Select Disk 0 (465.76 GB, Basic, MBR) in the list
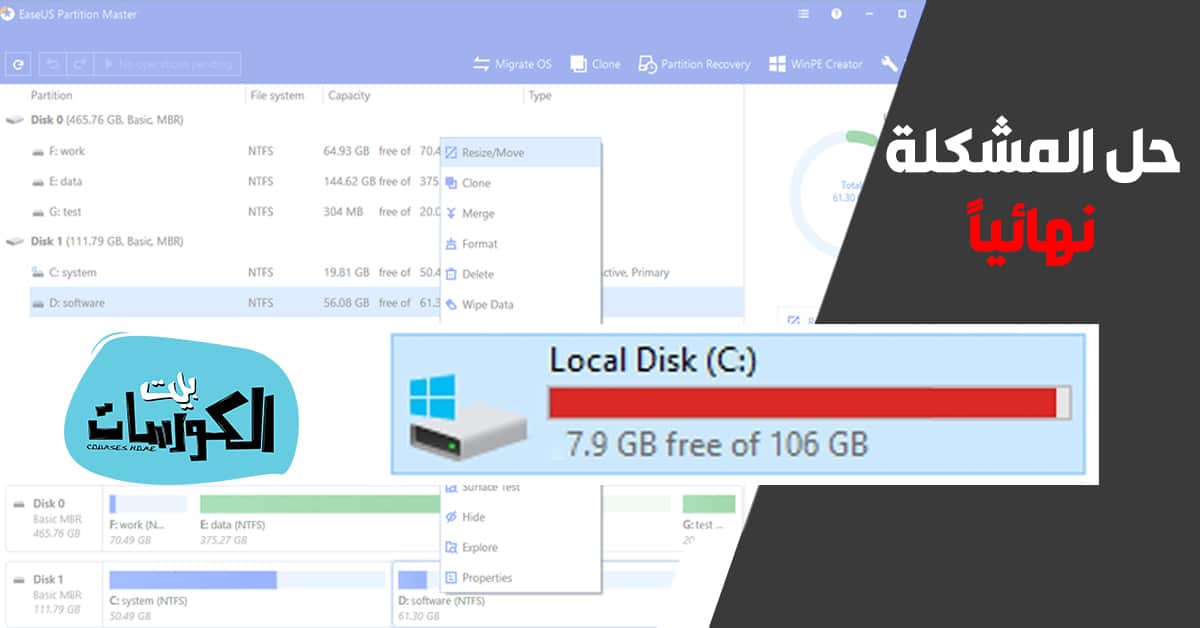 click(x=107, y=120)
